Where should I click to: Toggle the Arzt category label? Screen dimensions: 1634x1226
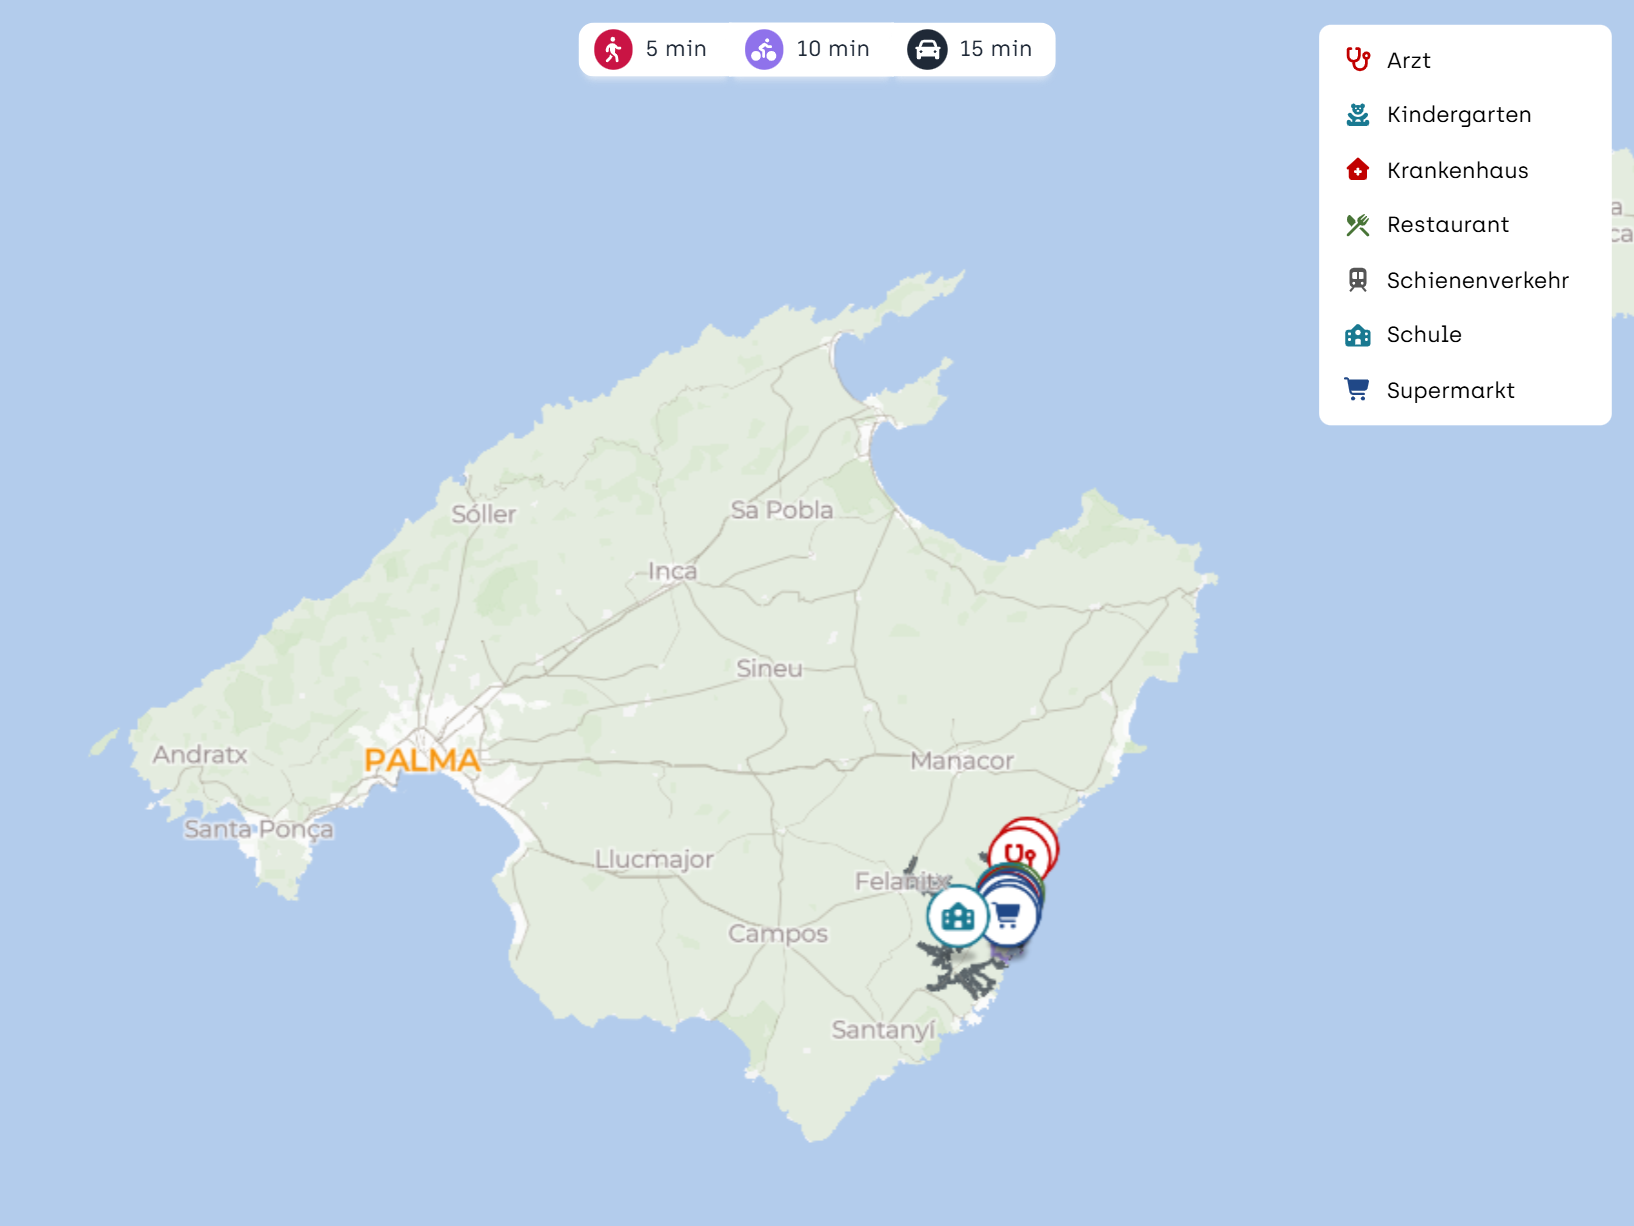coord(1408,60)
